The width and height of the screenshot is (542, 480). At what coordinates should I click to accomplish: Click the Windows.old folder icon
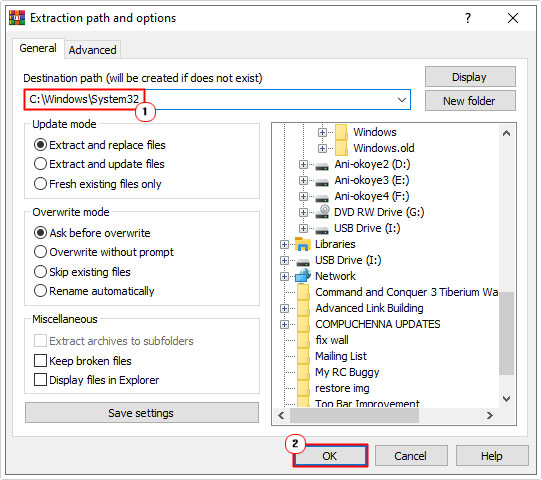click(x=342, y=148)
